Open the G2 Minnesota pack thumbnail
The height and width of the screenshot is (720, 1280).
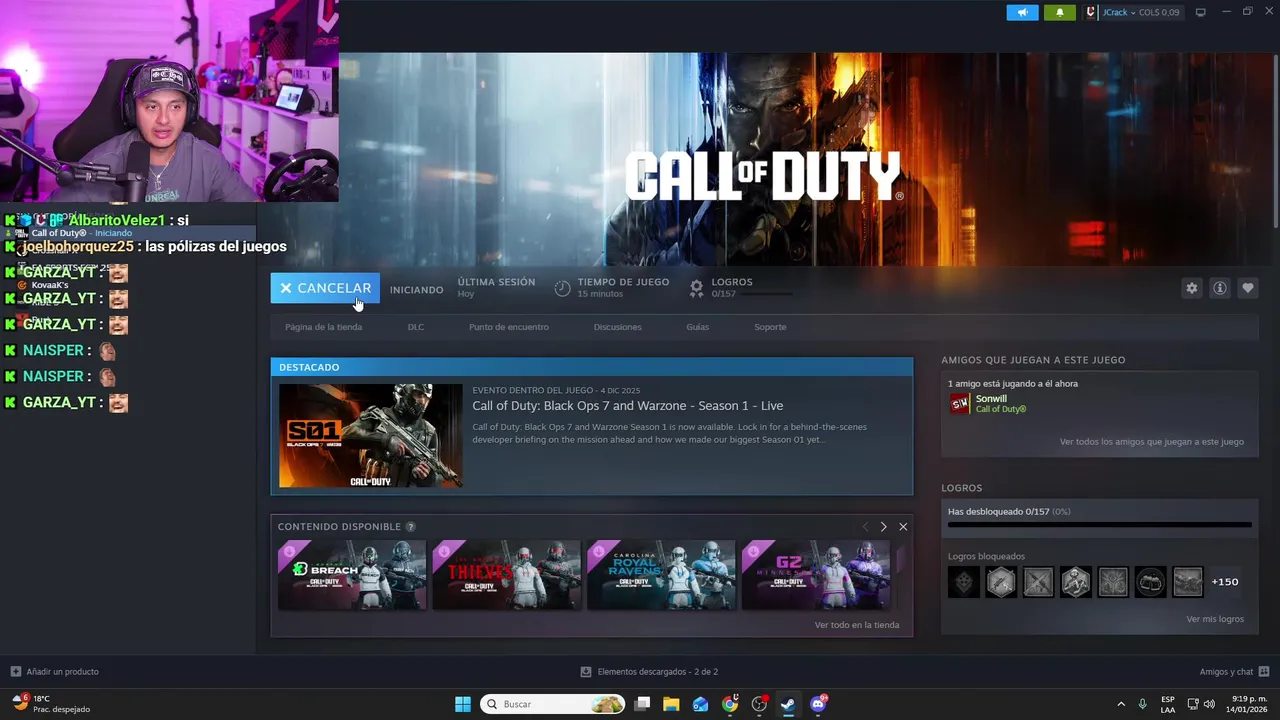(816, 575)
